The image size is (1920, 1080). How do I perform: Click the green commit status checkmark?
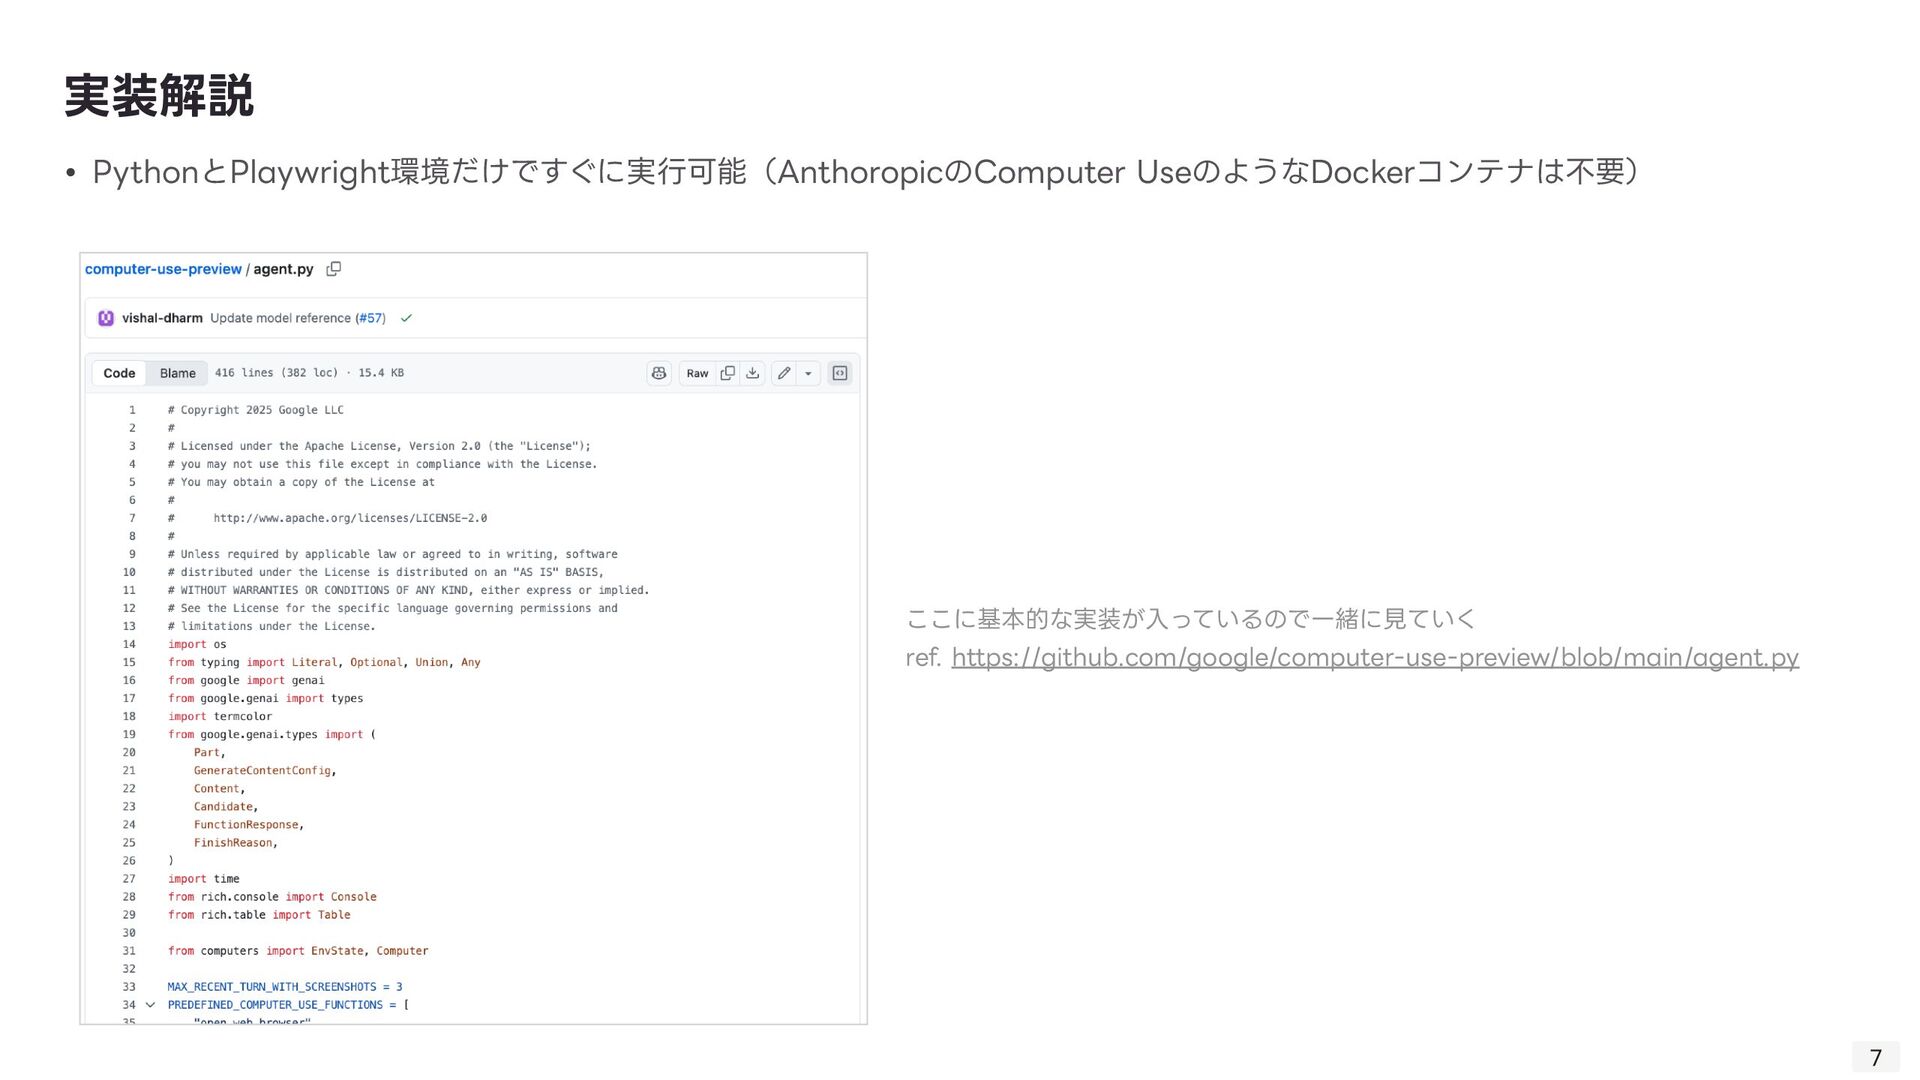(406, 318)
